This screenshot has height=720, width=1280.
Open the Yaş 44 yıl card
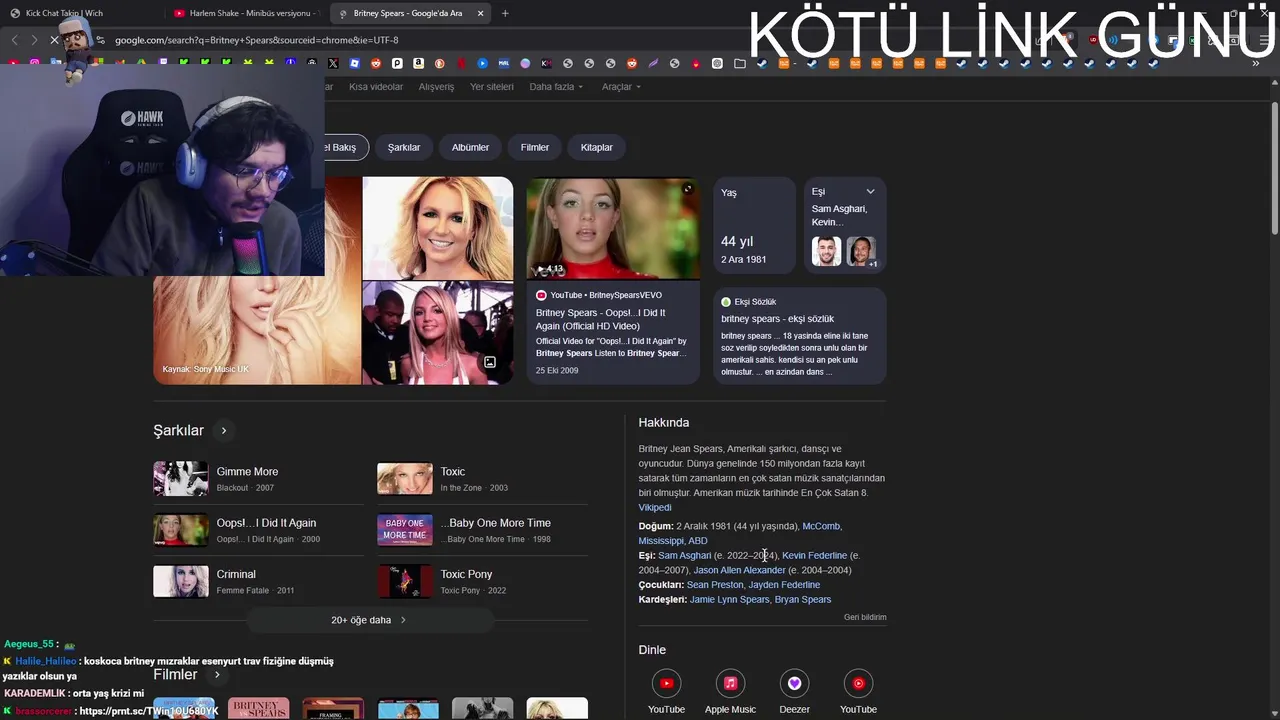[754, 226]
